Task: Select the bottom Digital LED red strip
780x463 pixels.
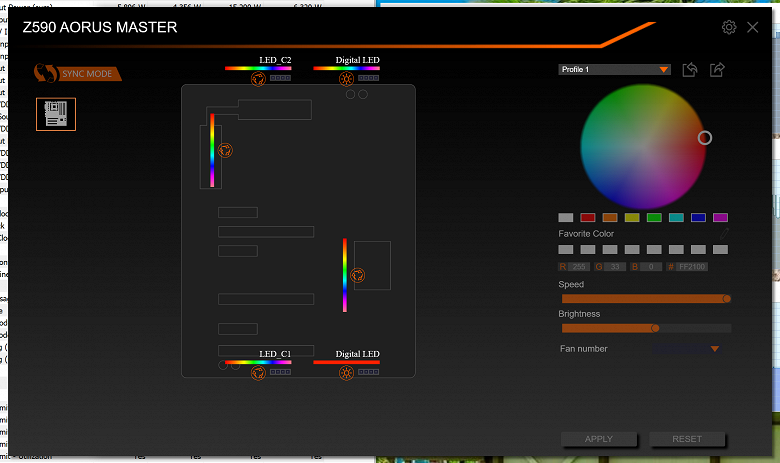Action: (x=346, y=362)
